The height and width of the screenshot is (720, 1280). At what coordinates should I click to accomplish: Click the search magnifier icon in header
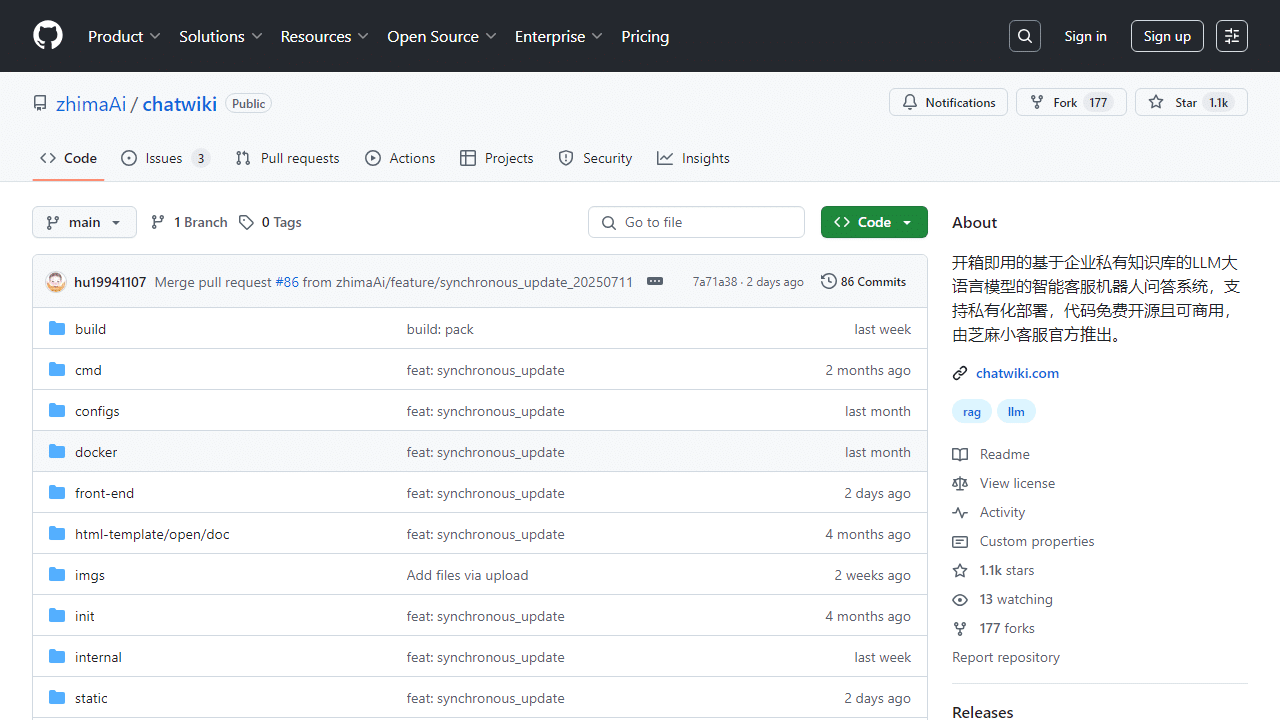[x=1025, y=36]
